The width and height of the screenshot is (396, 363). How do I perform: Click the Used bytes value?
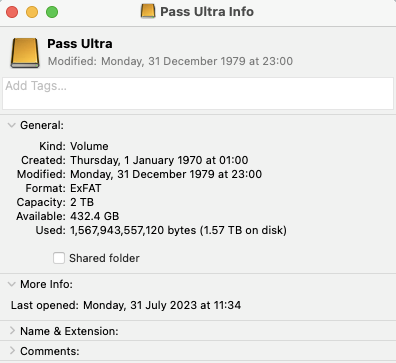[178, 230]
